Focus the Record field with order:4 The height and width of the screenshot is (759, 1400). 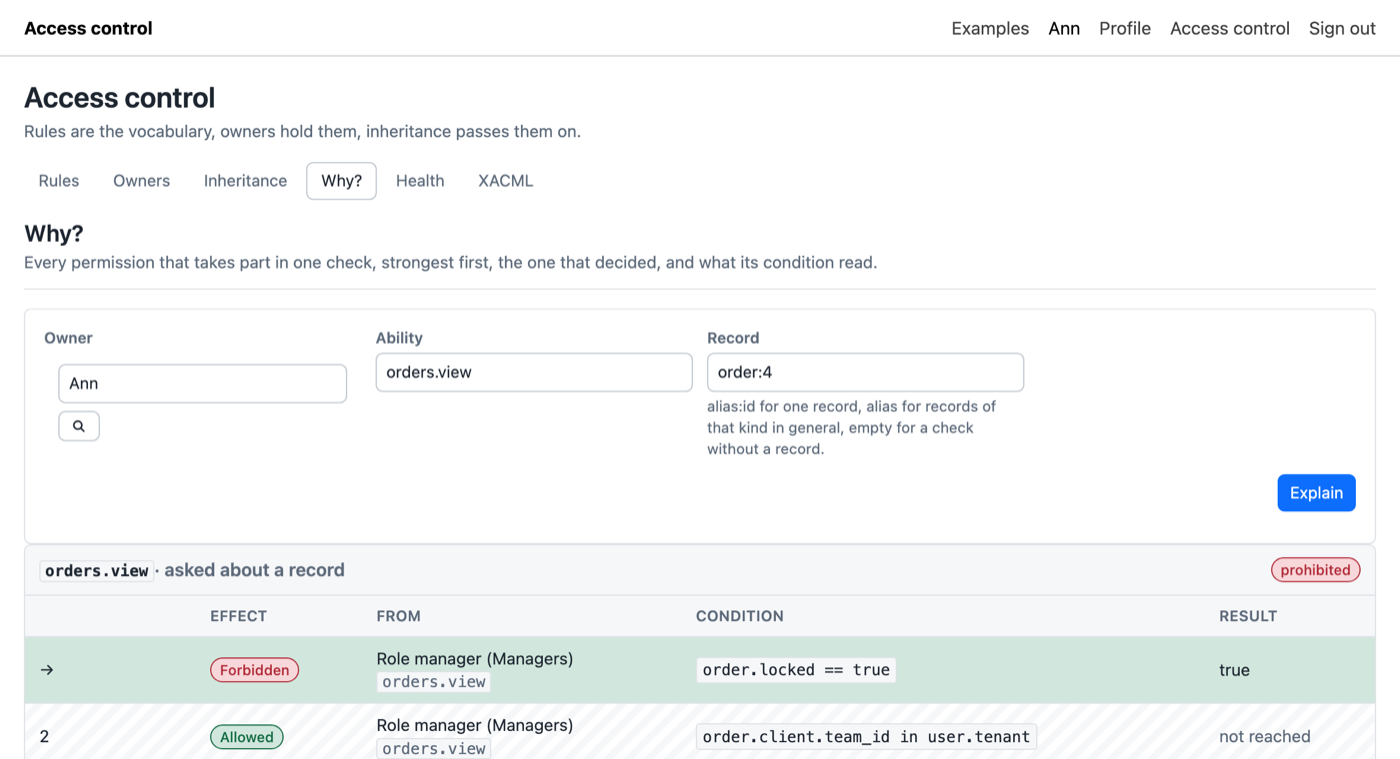coord(865,372)
